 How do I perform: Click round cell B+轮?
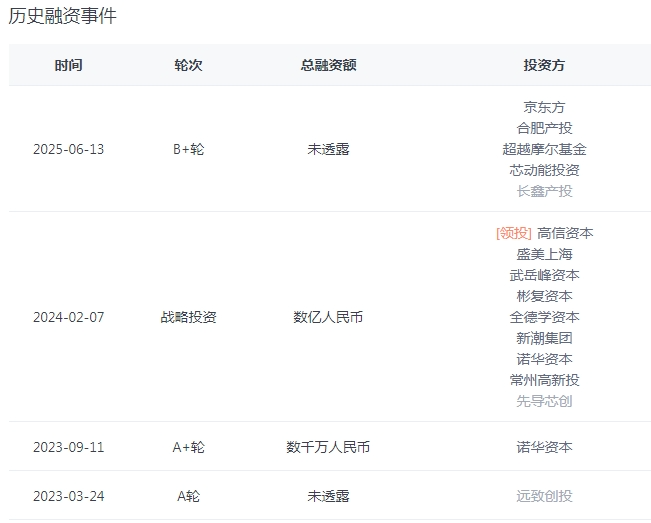188,149
